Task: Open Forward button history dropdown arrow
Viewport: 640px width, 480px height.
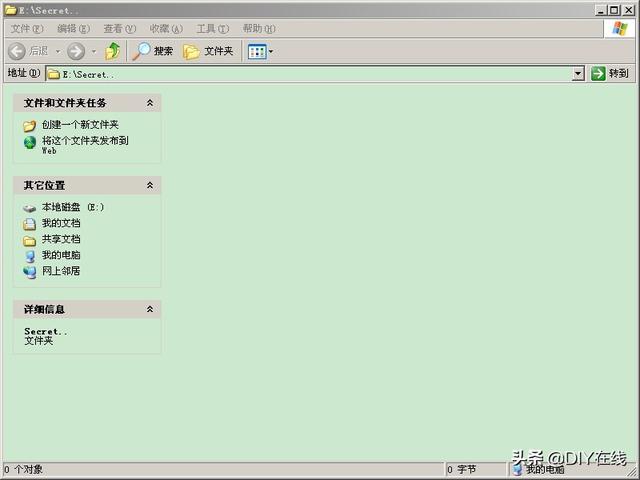Action: [x=94, y=51]
